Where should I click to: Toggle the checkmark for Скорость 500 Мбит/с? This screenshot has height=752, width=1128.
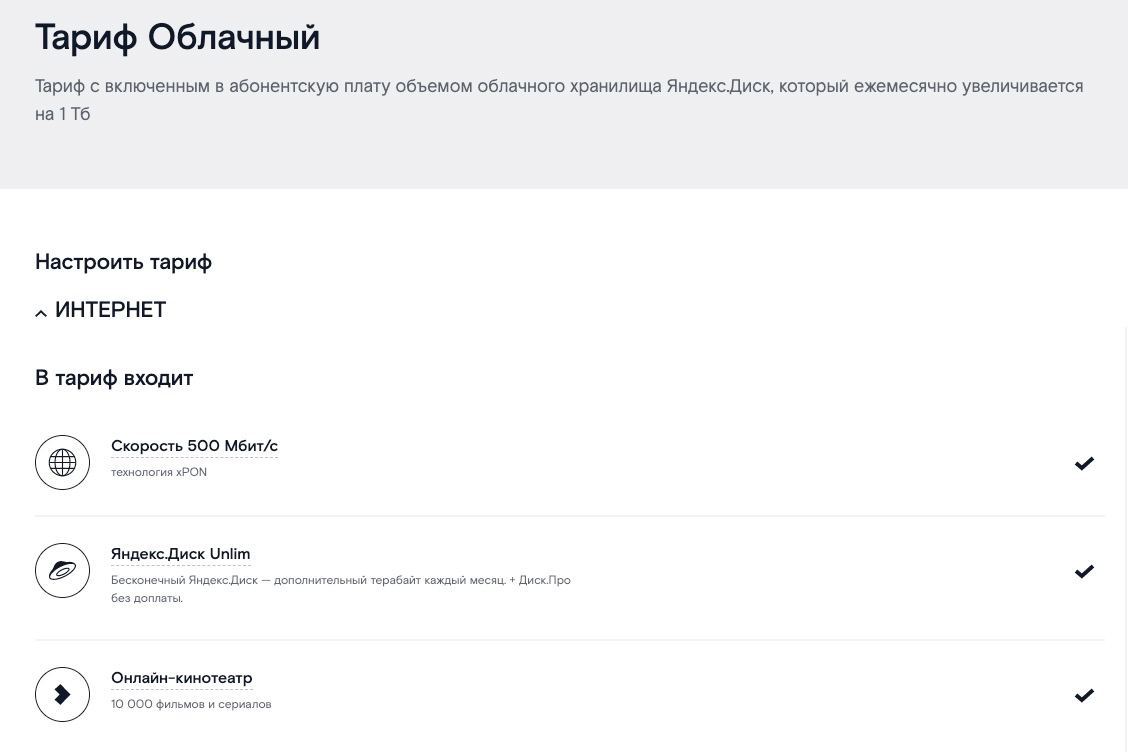(1084, 463)
